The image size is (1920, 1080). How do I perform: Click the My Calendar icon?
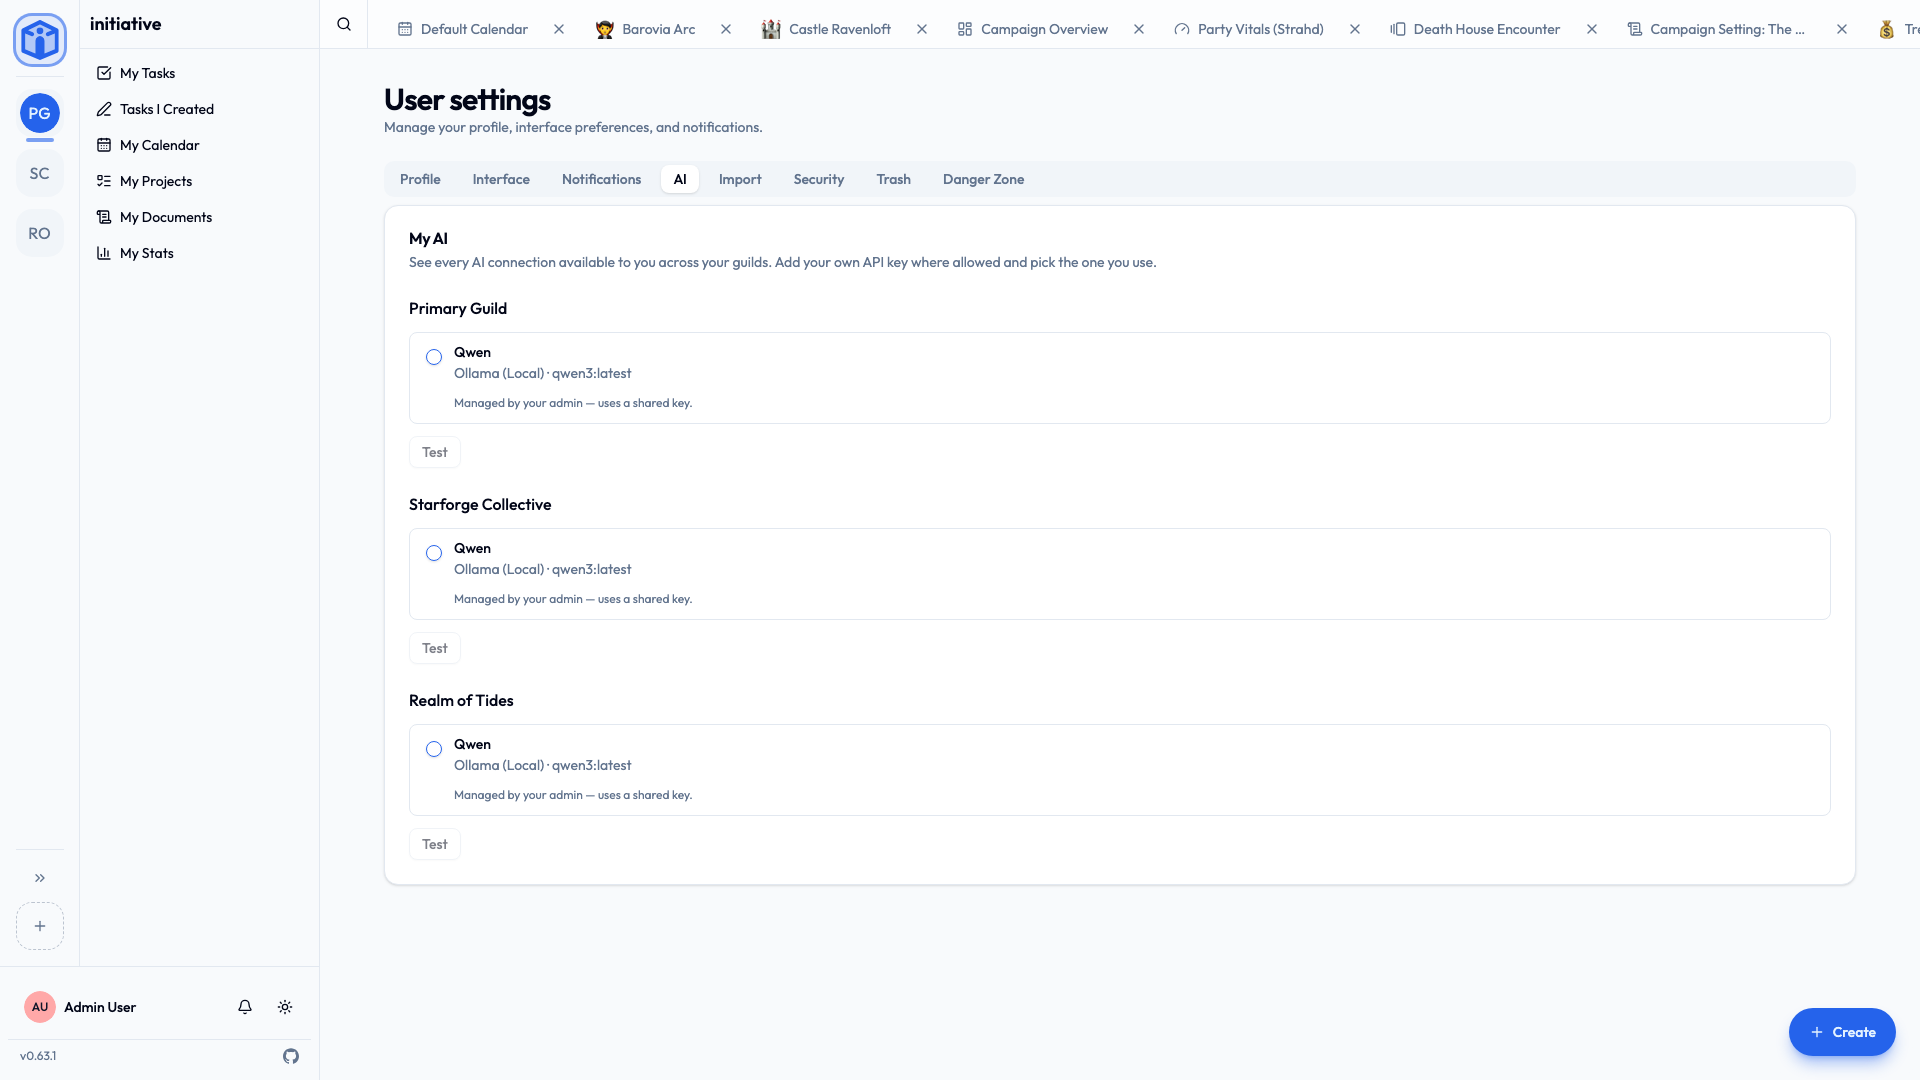(104, 145)
